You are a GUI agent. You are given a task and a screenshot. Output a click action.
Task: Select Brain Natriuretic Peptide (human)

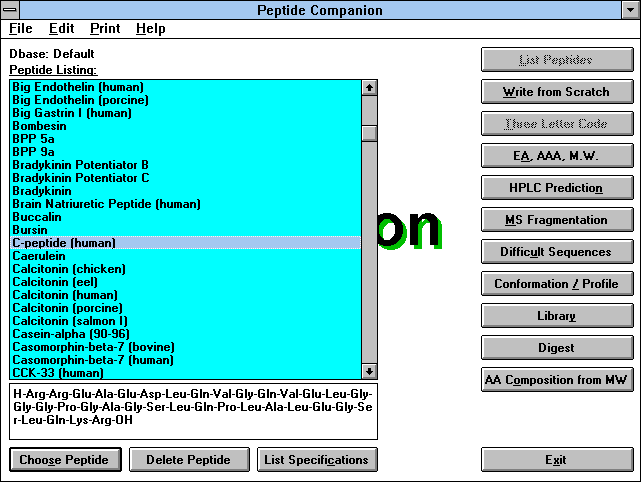coord(186,204)
